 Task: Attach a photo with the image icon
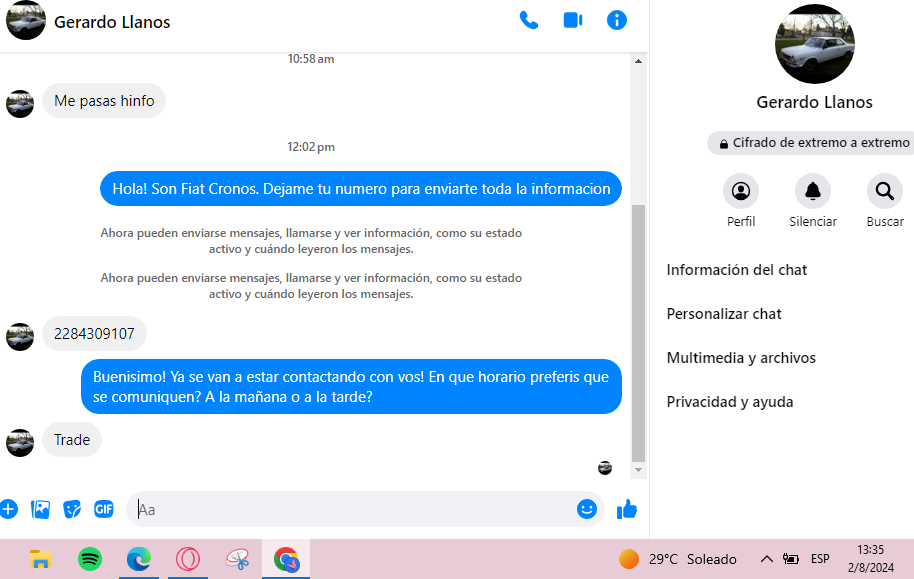40,509
